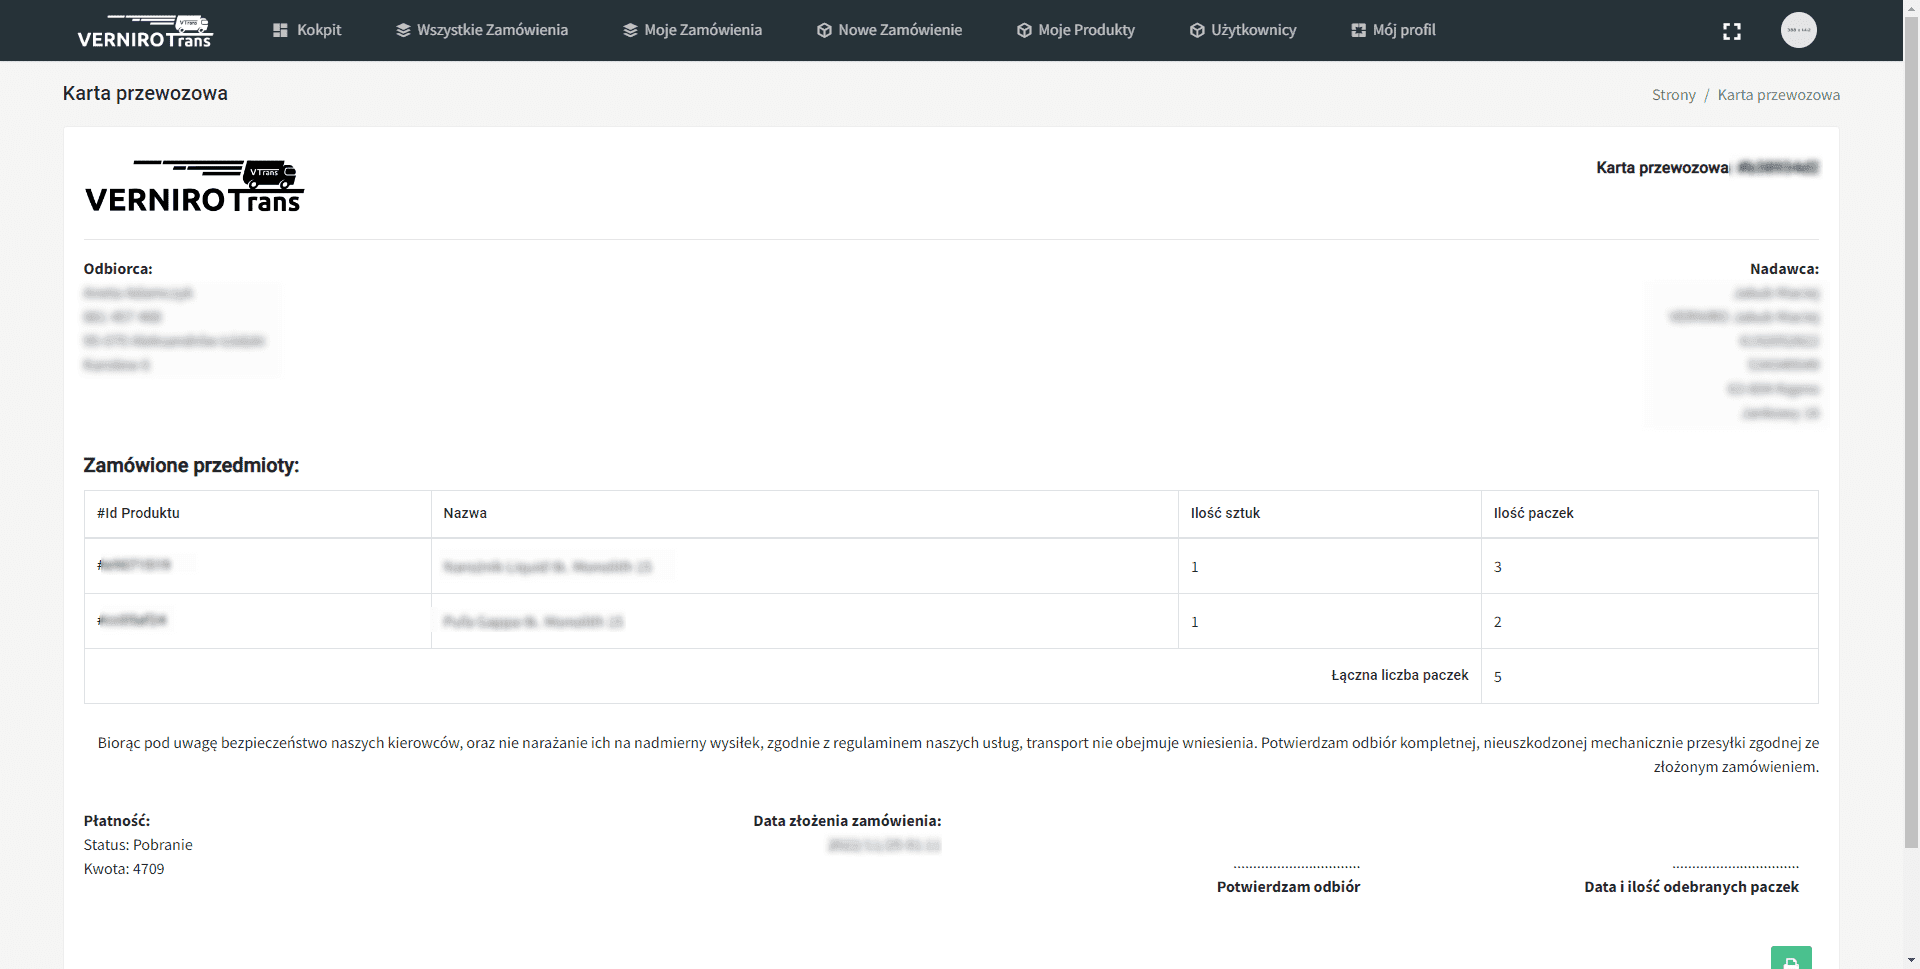The image size is (1920, 969).
Task: Click the large VERNIRO Trans document logo
Action: (194, 187)
